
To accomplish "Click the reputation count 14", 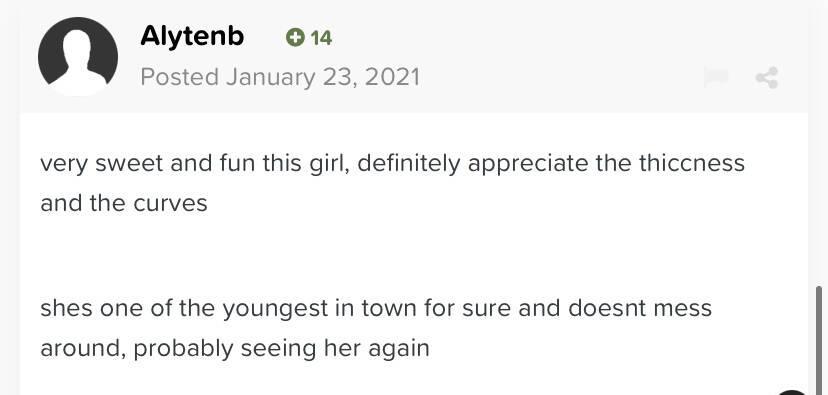I will click(x=321, y=38).
